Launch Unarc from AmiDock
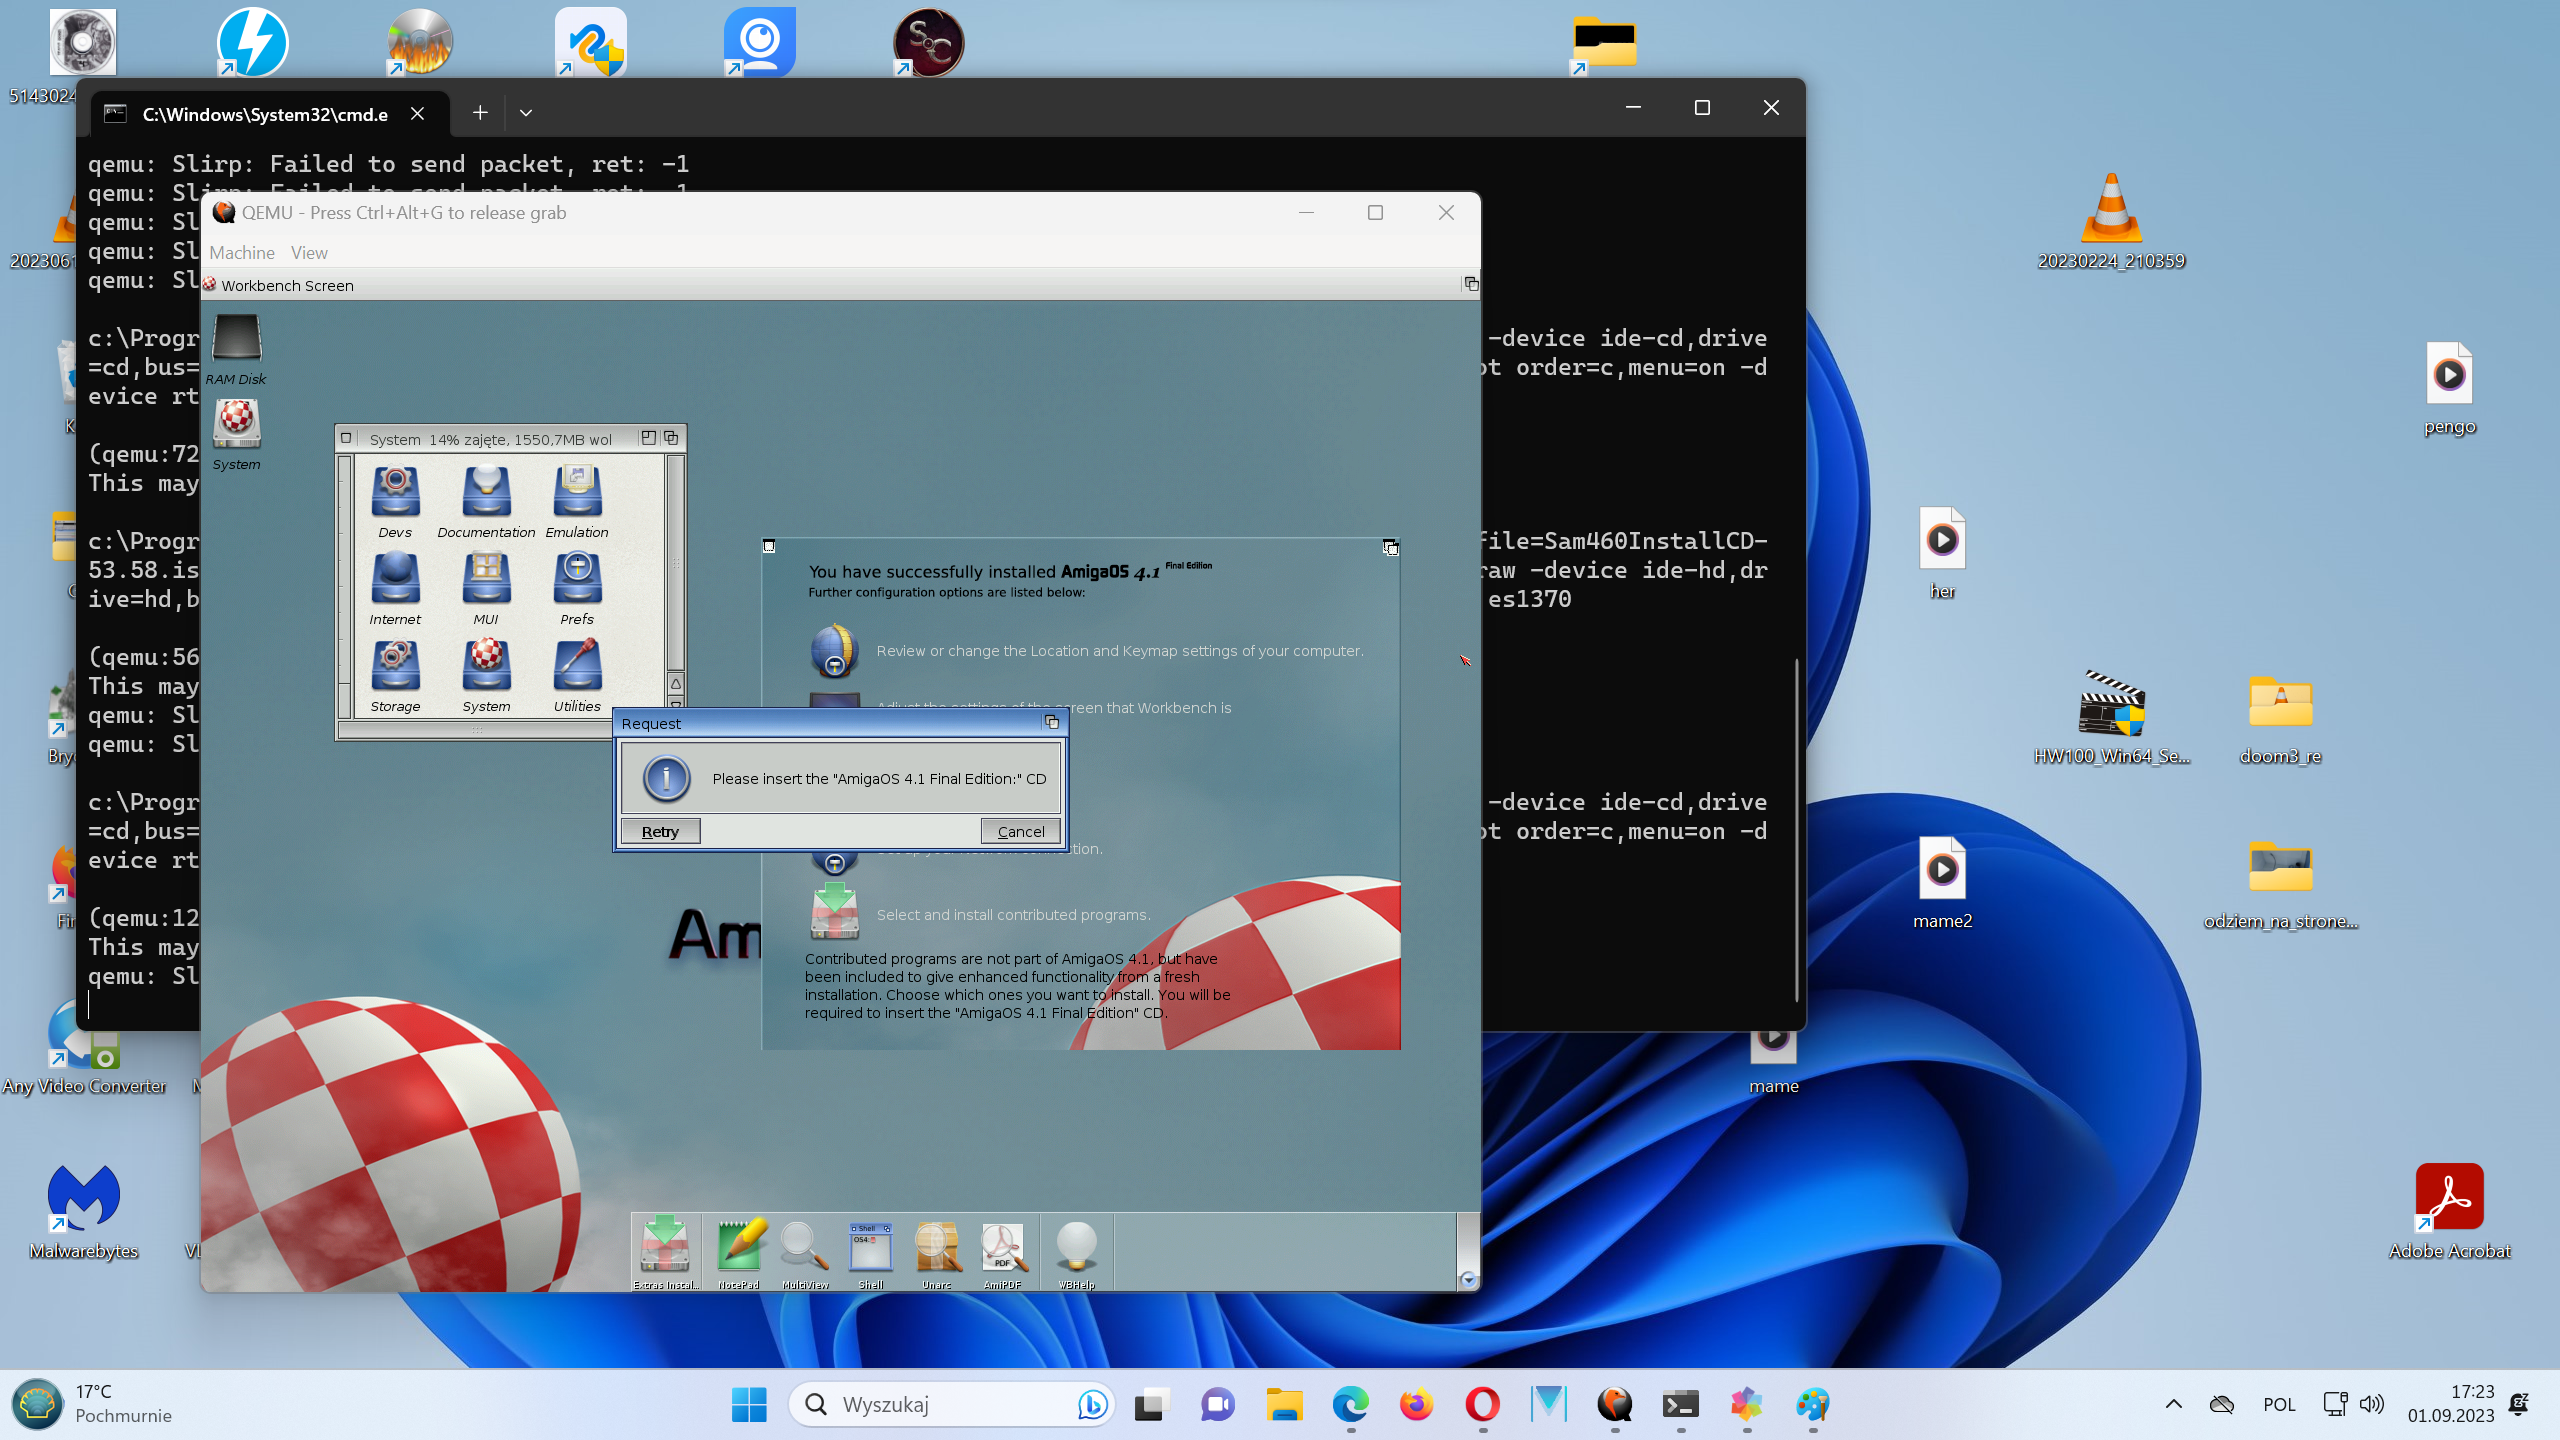 click(x=937, y=1252)
